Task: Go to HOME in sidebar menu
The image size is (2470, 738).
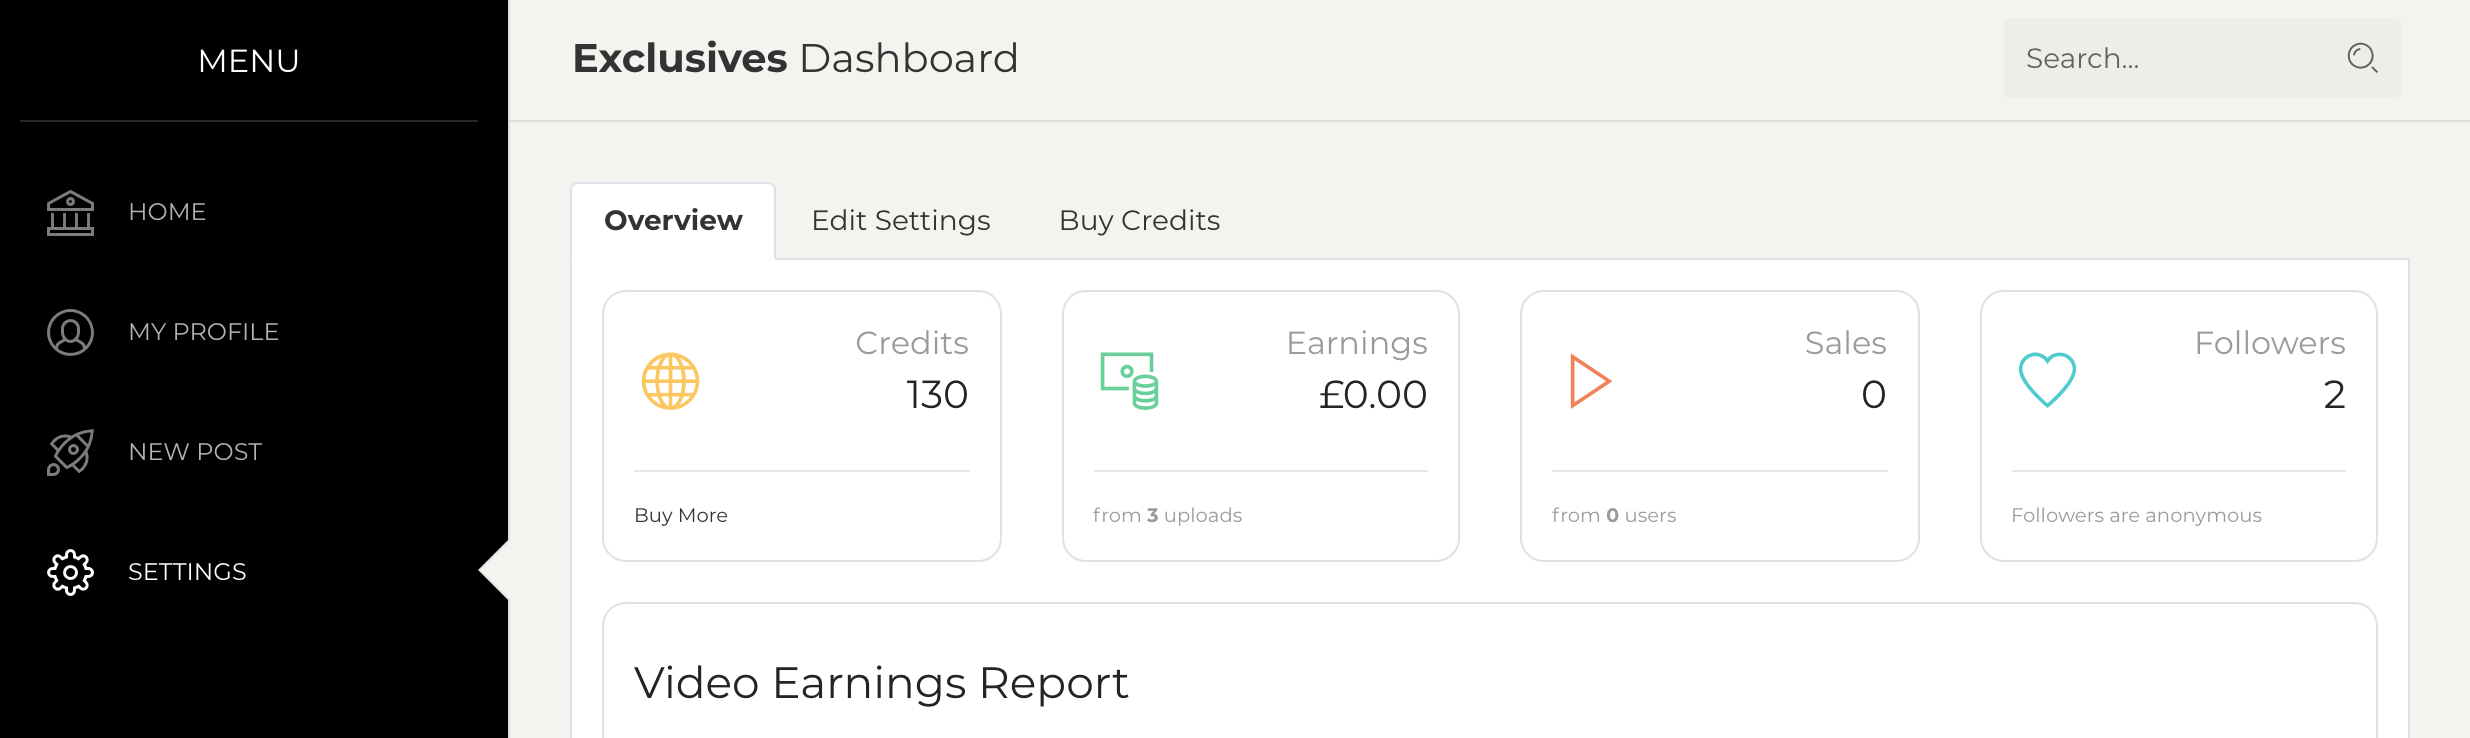Action: [167, 212]
